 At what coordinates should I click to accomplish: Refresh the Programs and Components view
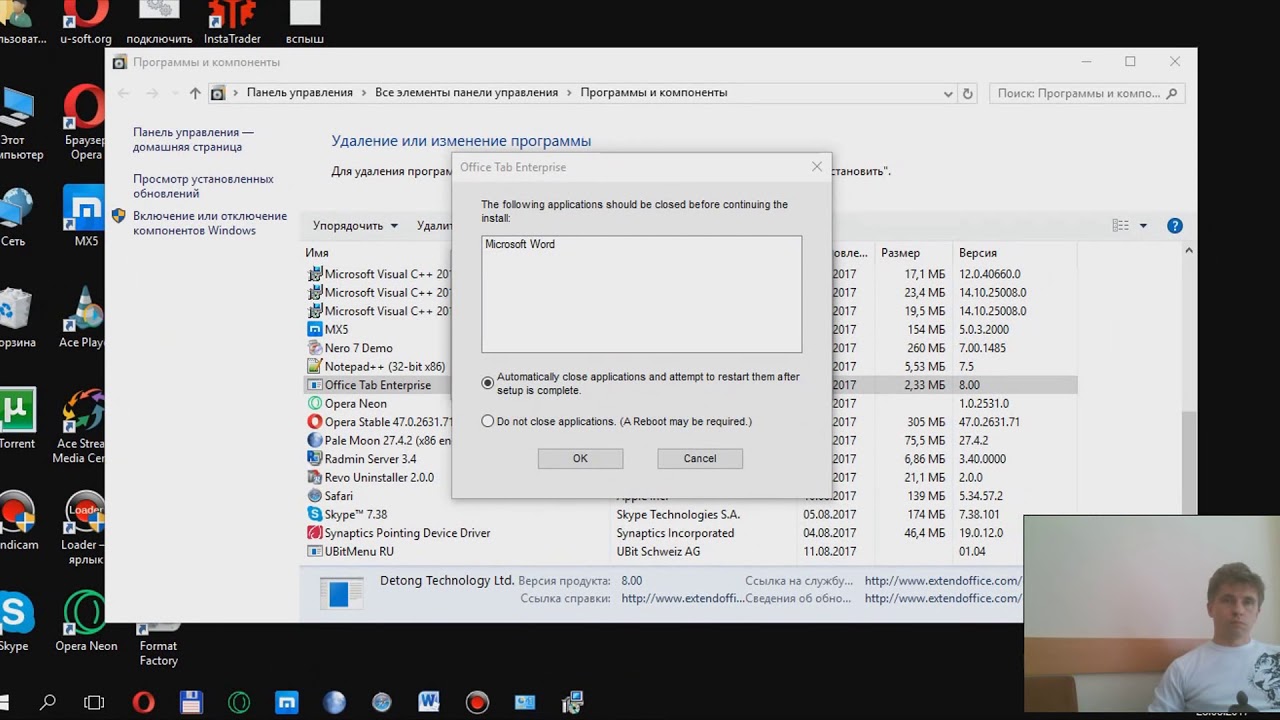[x=967, y=93]
